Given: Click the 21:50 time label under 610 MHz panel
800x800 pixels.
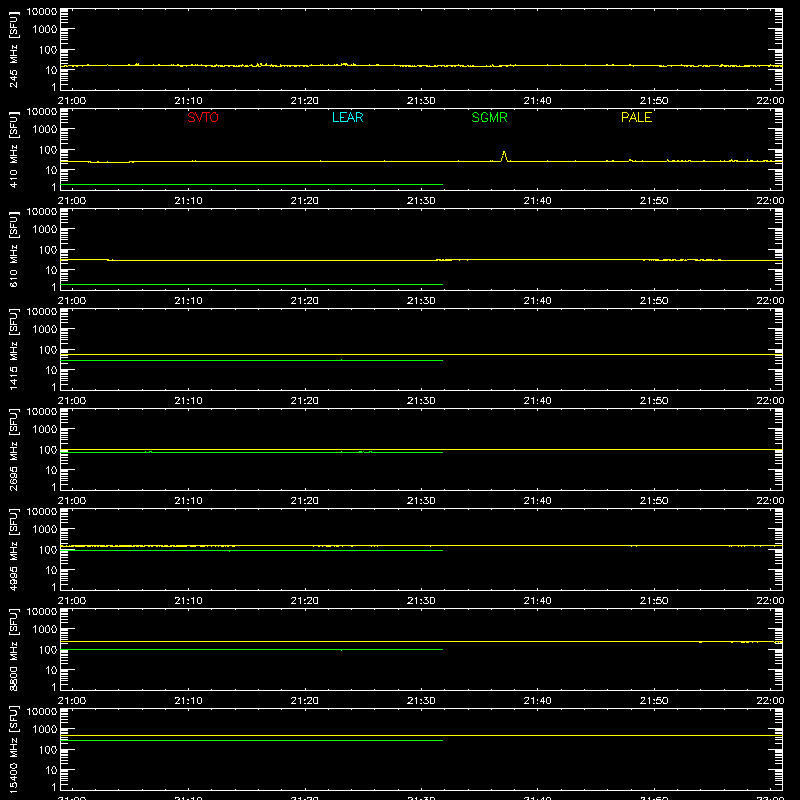Looking at the screenshot, I should 654,301.
